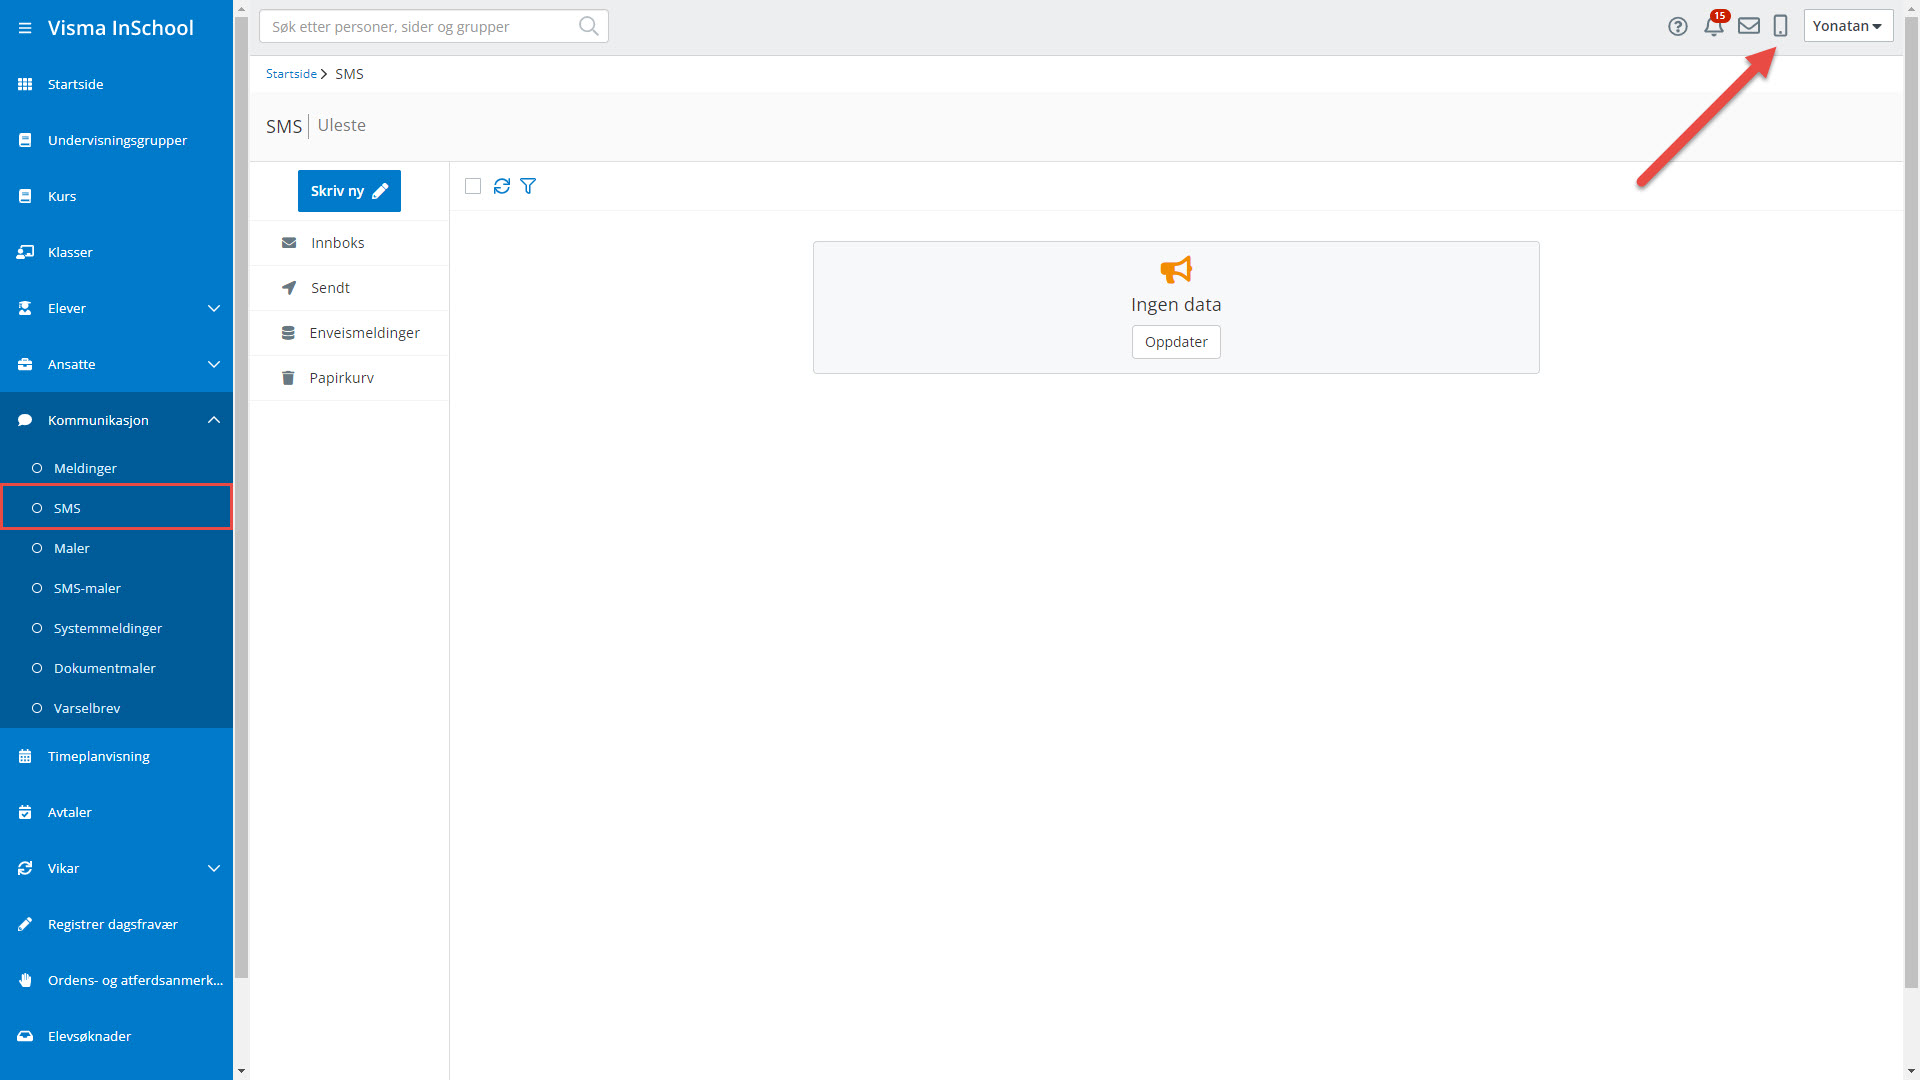The height and width of the screenshot is (1080, 1920).
Task: Click the Uleste heading text
Action: 342,125
